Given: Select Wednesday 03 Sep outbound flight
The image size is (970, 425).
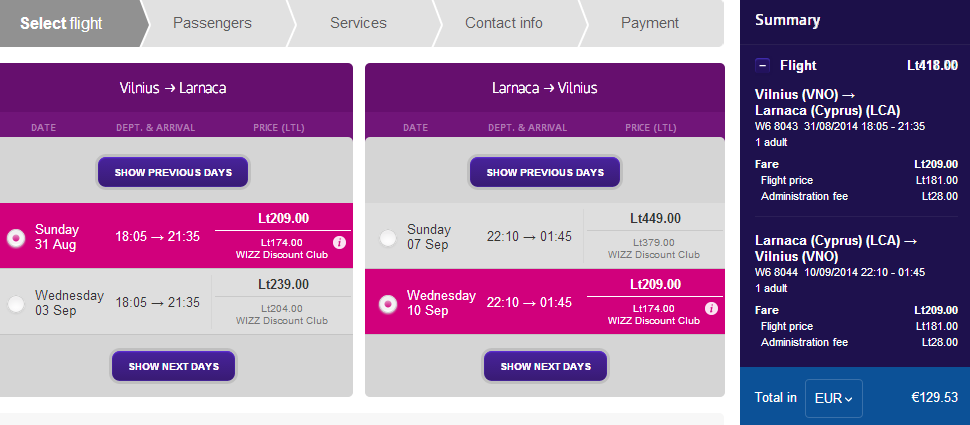Looking at the screenshot, I should tap(16, 303).
